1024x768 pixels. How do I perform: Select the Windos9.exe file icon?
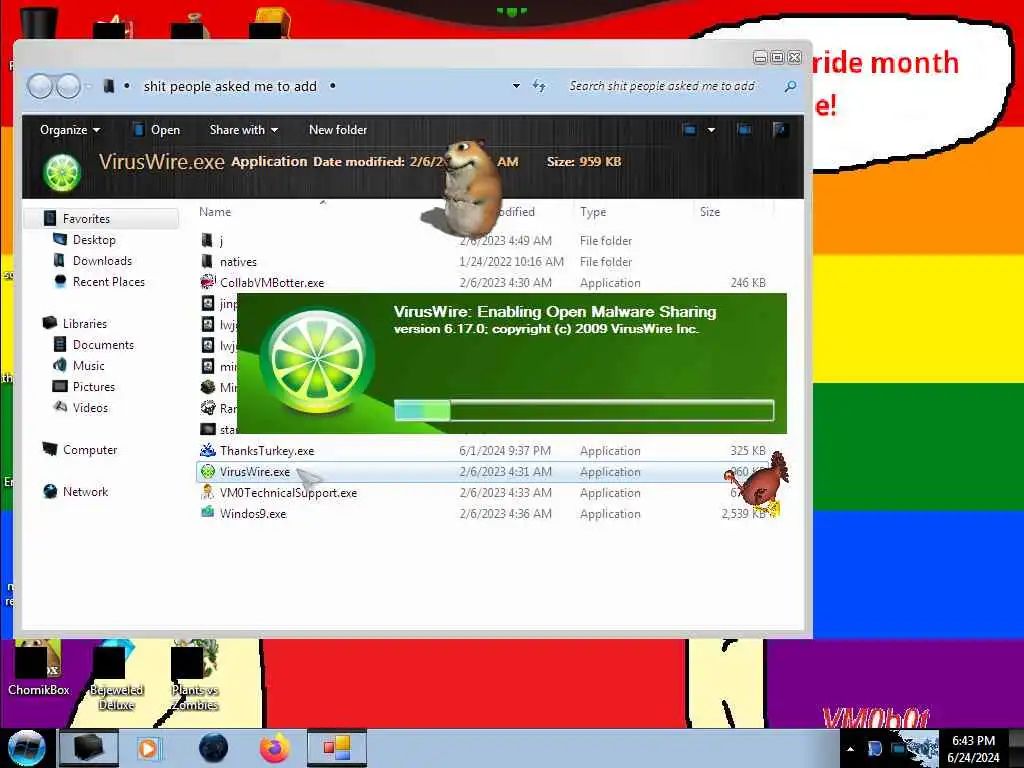(x=208, y=513)
